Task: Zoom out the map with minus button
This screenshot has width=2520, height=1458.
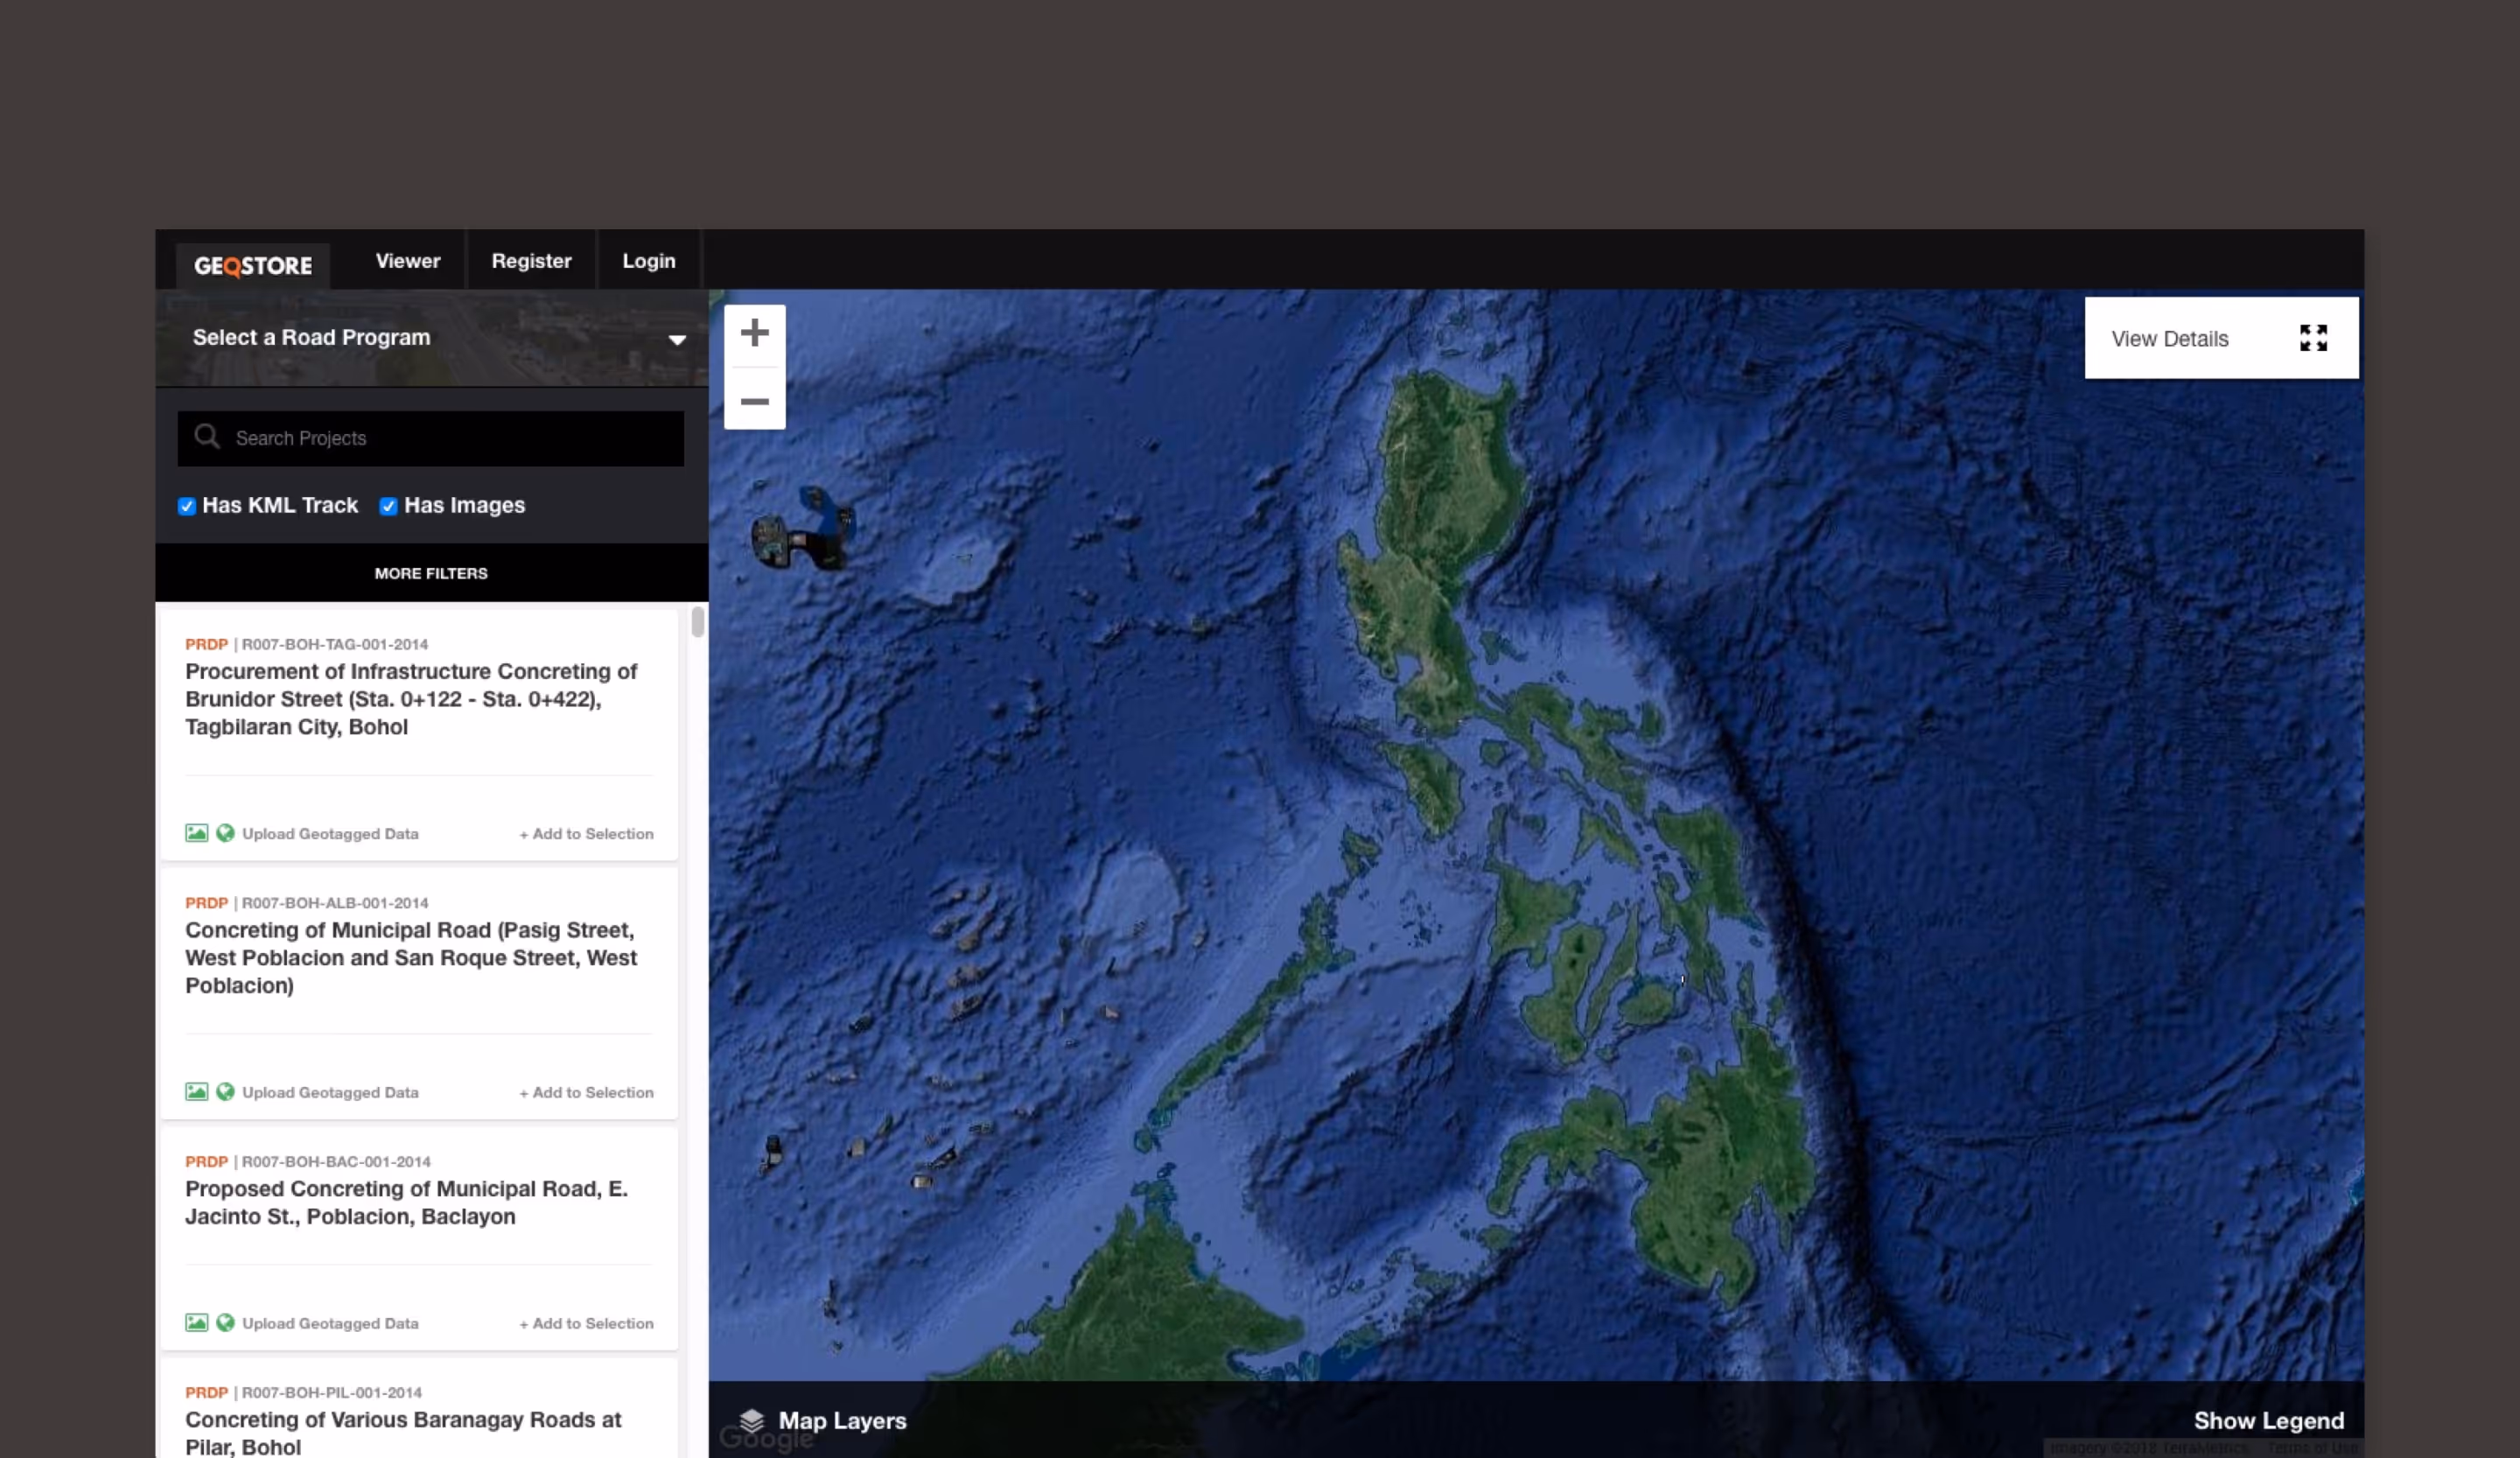Action: tap(754, 402)
